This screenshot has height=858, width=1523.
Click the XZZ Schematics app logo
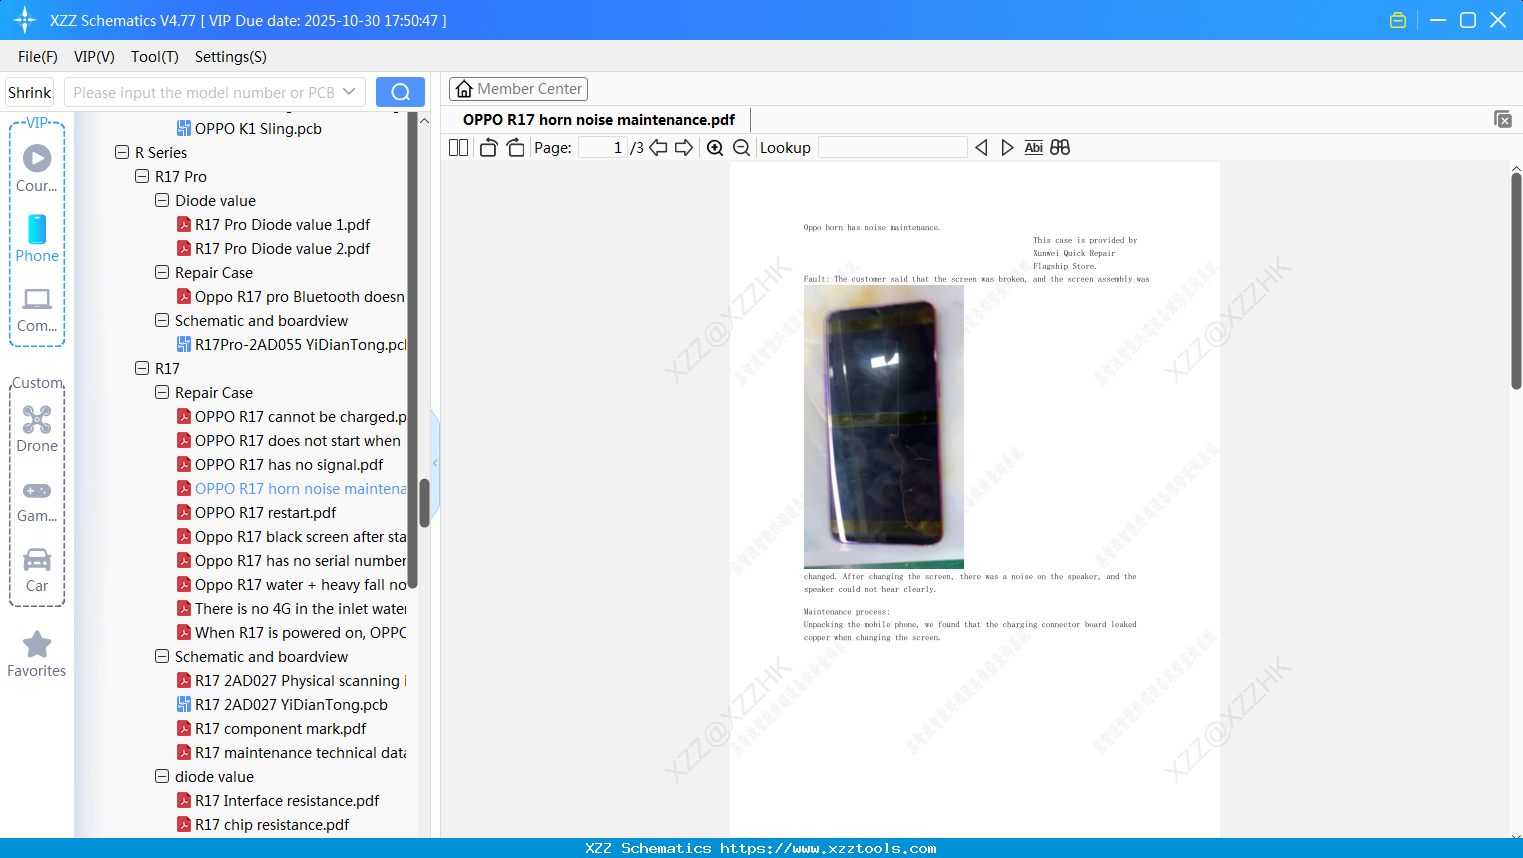[x=25, y=20]
